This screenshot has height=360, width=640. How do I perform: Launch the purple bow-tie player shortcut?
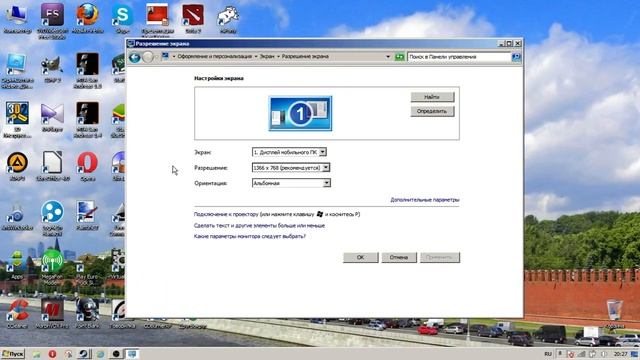point(52,116)
